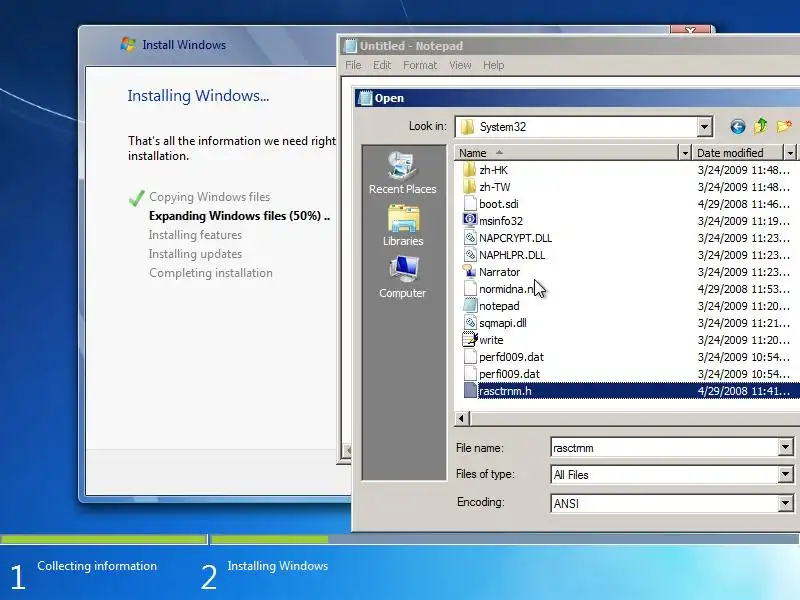Select the sqmapi.dll file icon
800x600 pixels.
pyautogui.click(x=469, y=322)
